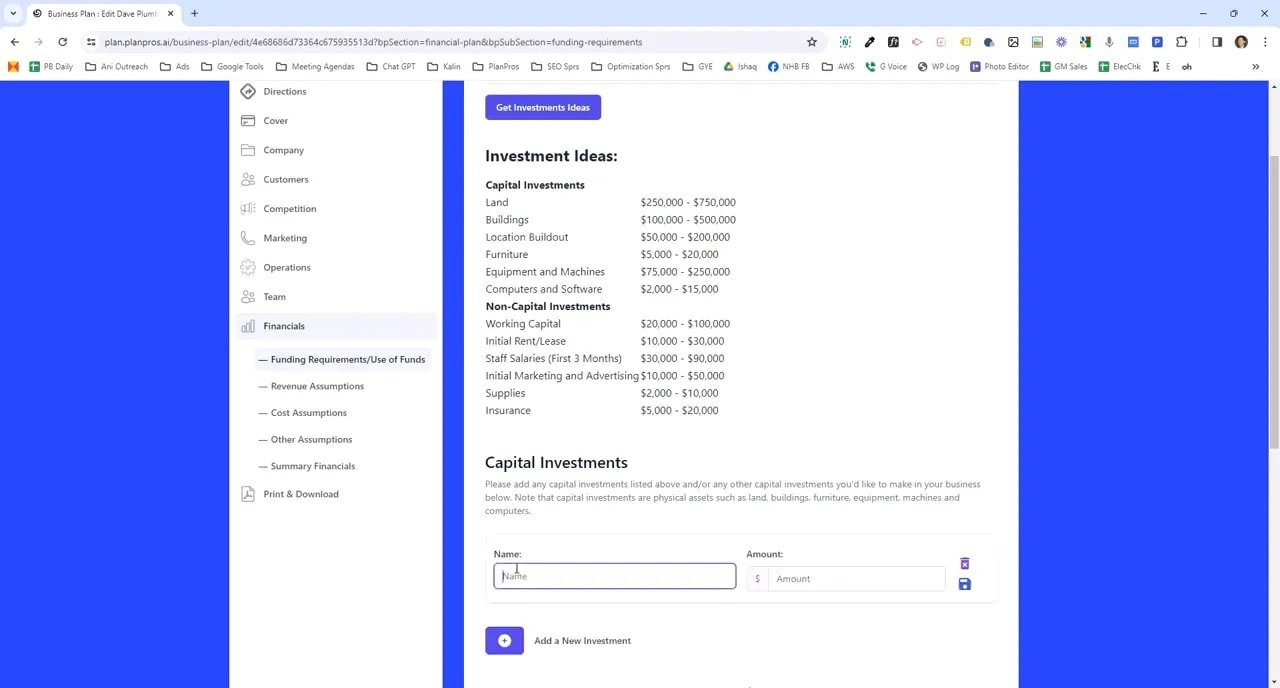
Task: Click the Get Investments Ideas button
Action: coord(542,107)
